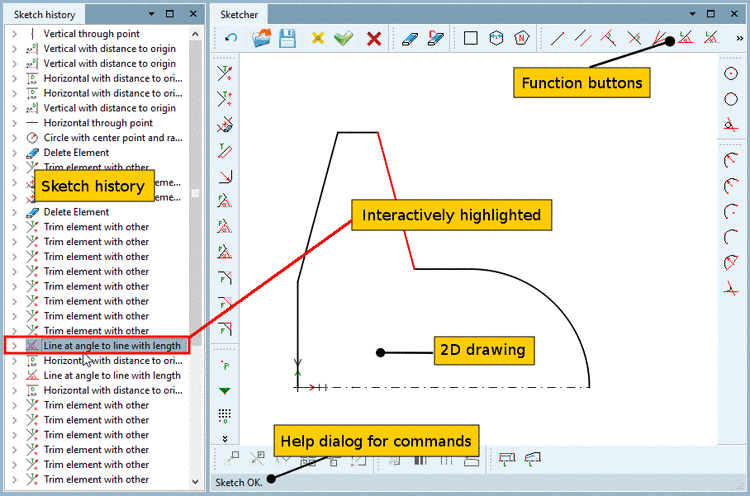
Task: Click the origin axis marker in the drawing
Action: pyautogui.click(x=298, y=387)
